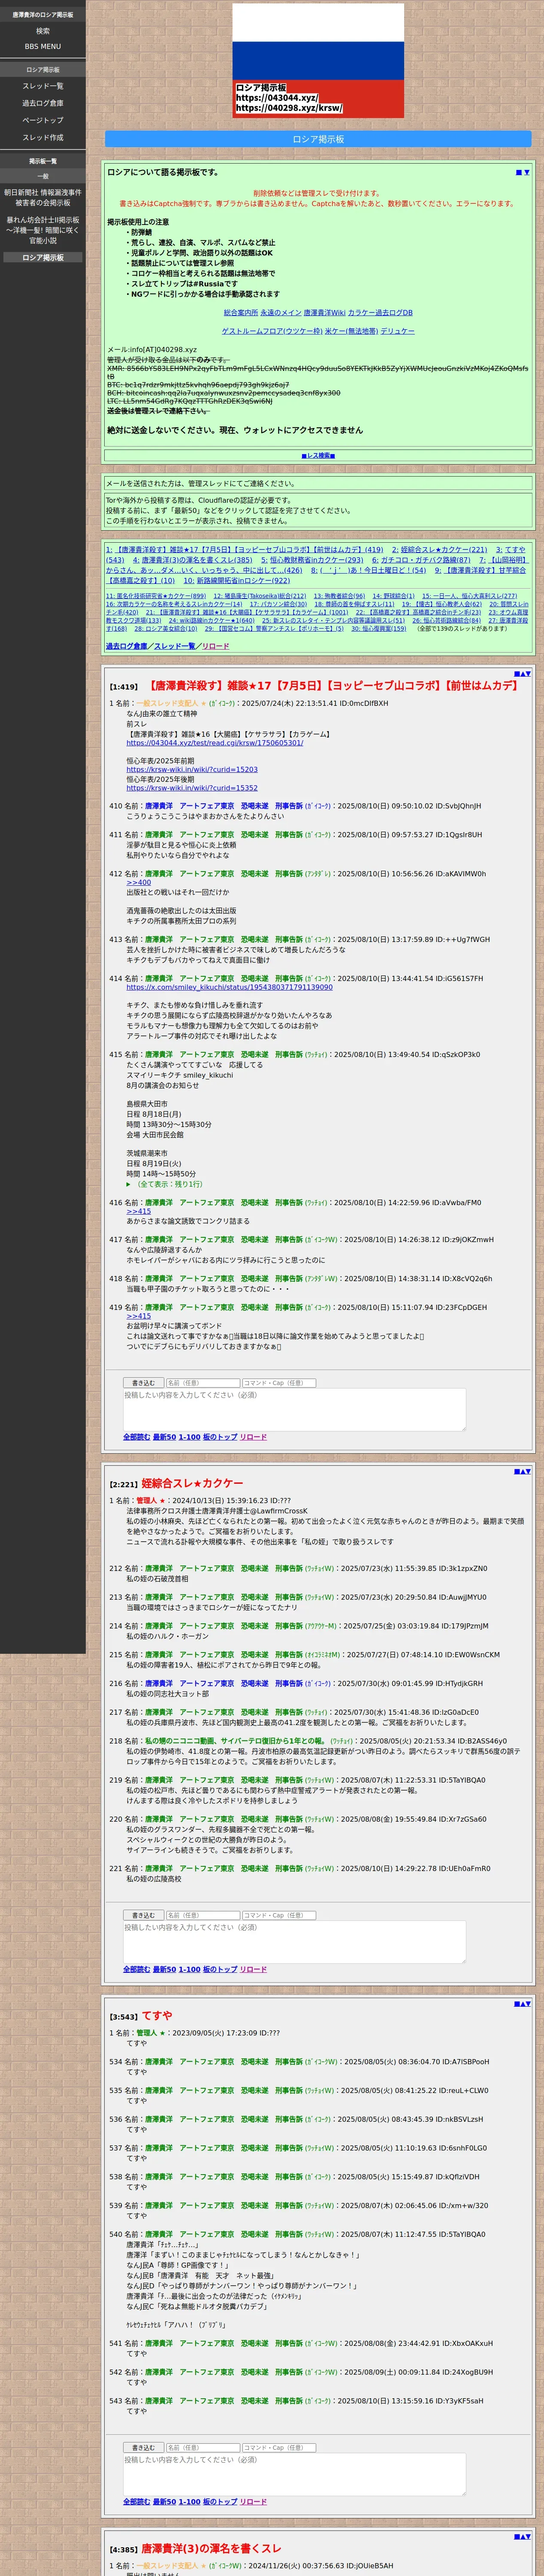Viewport: 544px width, 2576px height.
Task: Open the krsw-wiki curid=15203 link
Action: 192,770
